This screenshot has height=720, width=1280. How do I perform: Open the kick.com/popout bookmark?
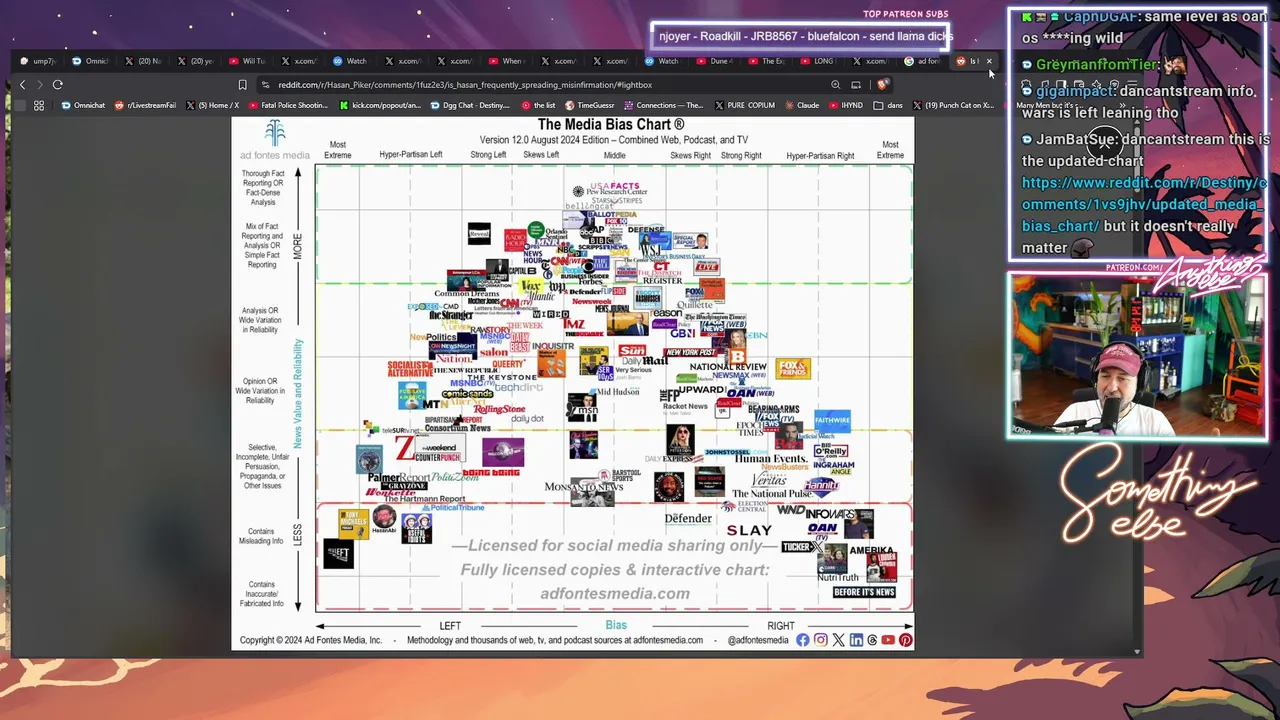pos(379,105)
